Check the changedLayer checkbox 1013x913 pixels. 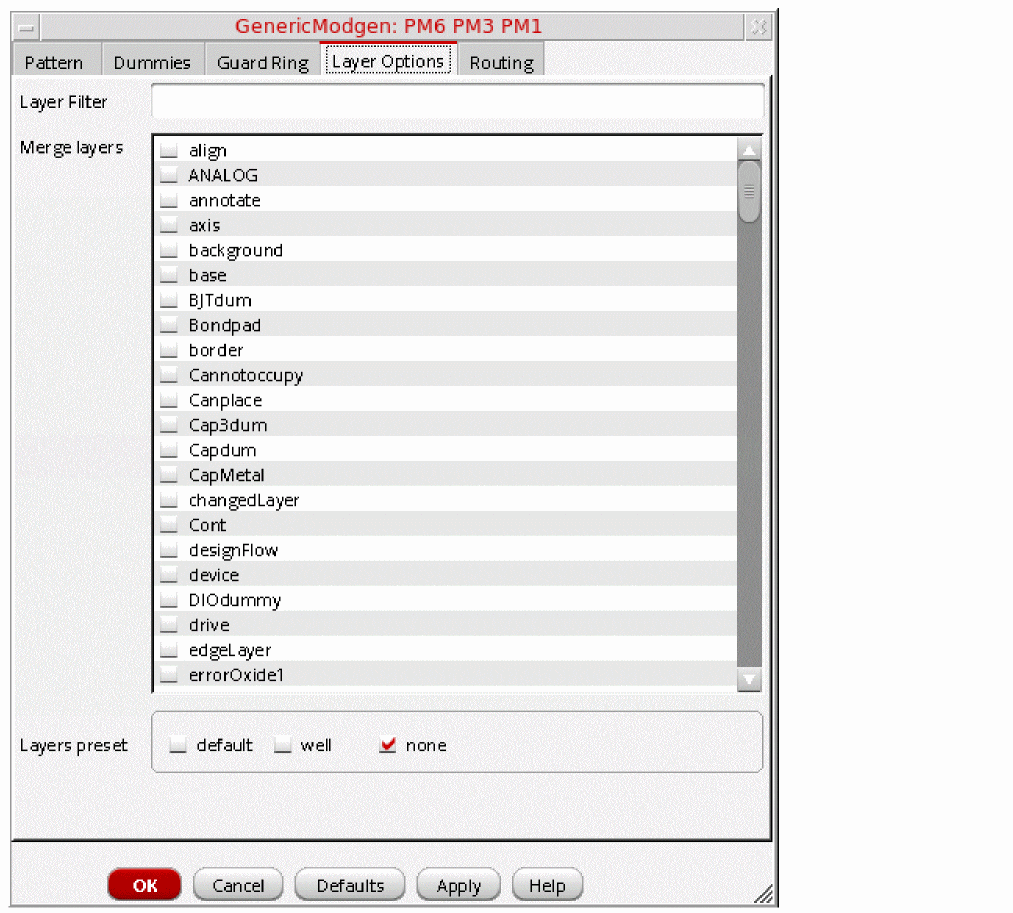[x=169, y=500]
